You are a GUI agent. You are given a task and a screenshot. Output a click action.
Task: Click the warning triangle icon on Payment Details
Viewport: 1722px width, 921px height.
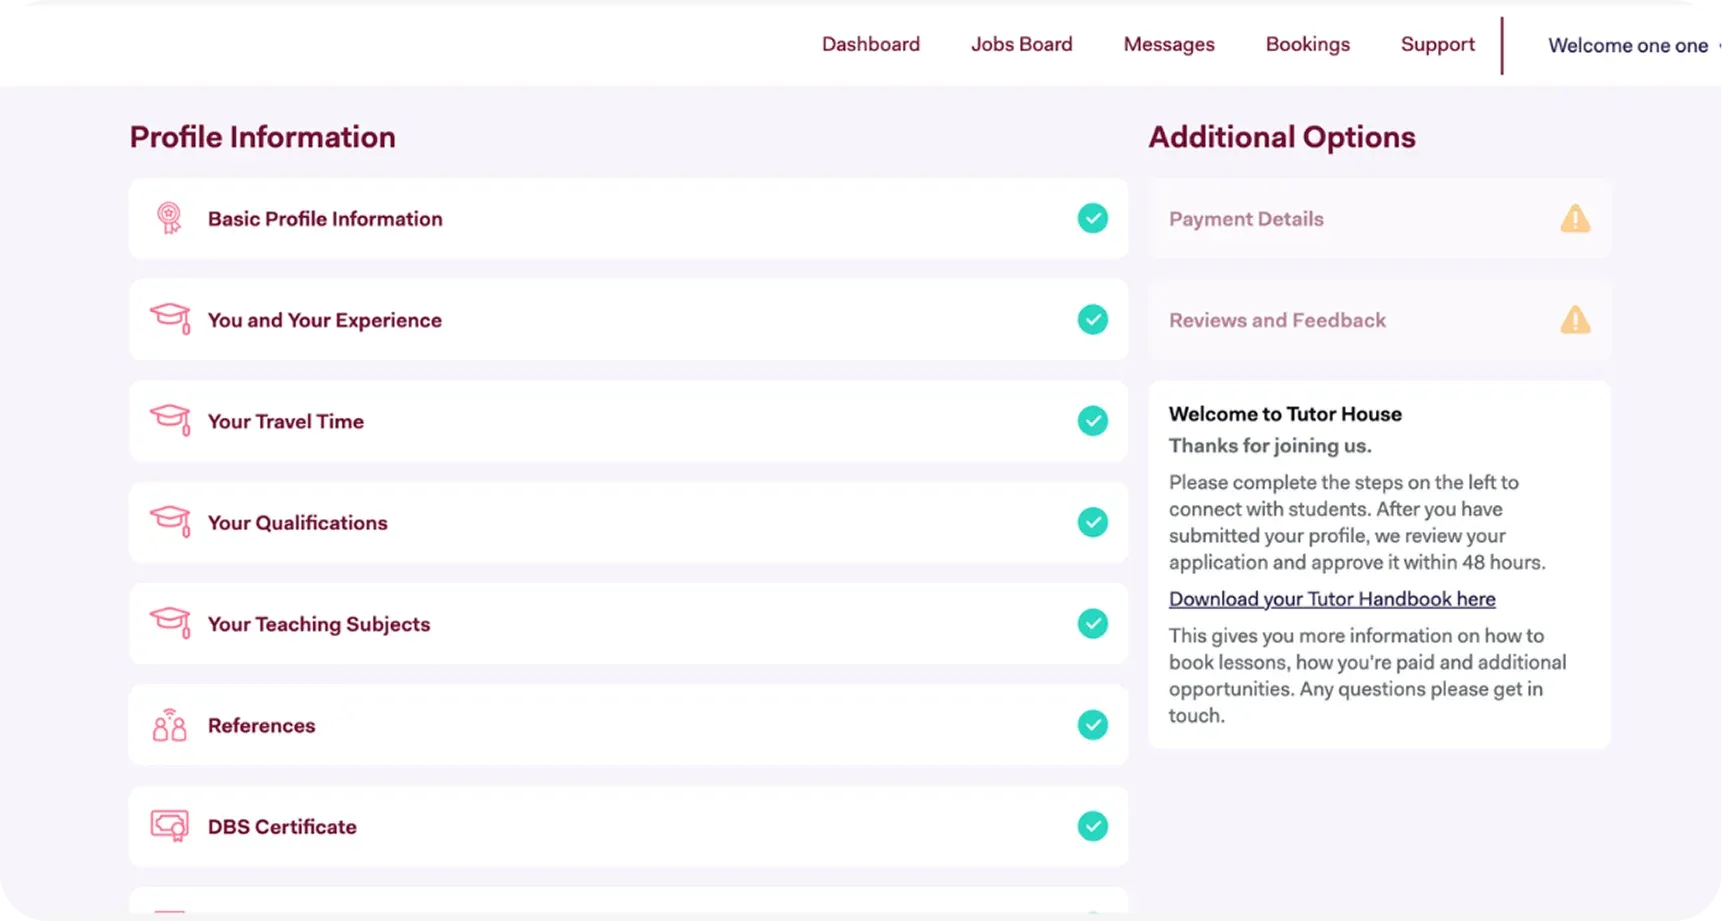click(x=1574, y=219)
